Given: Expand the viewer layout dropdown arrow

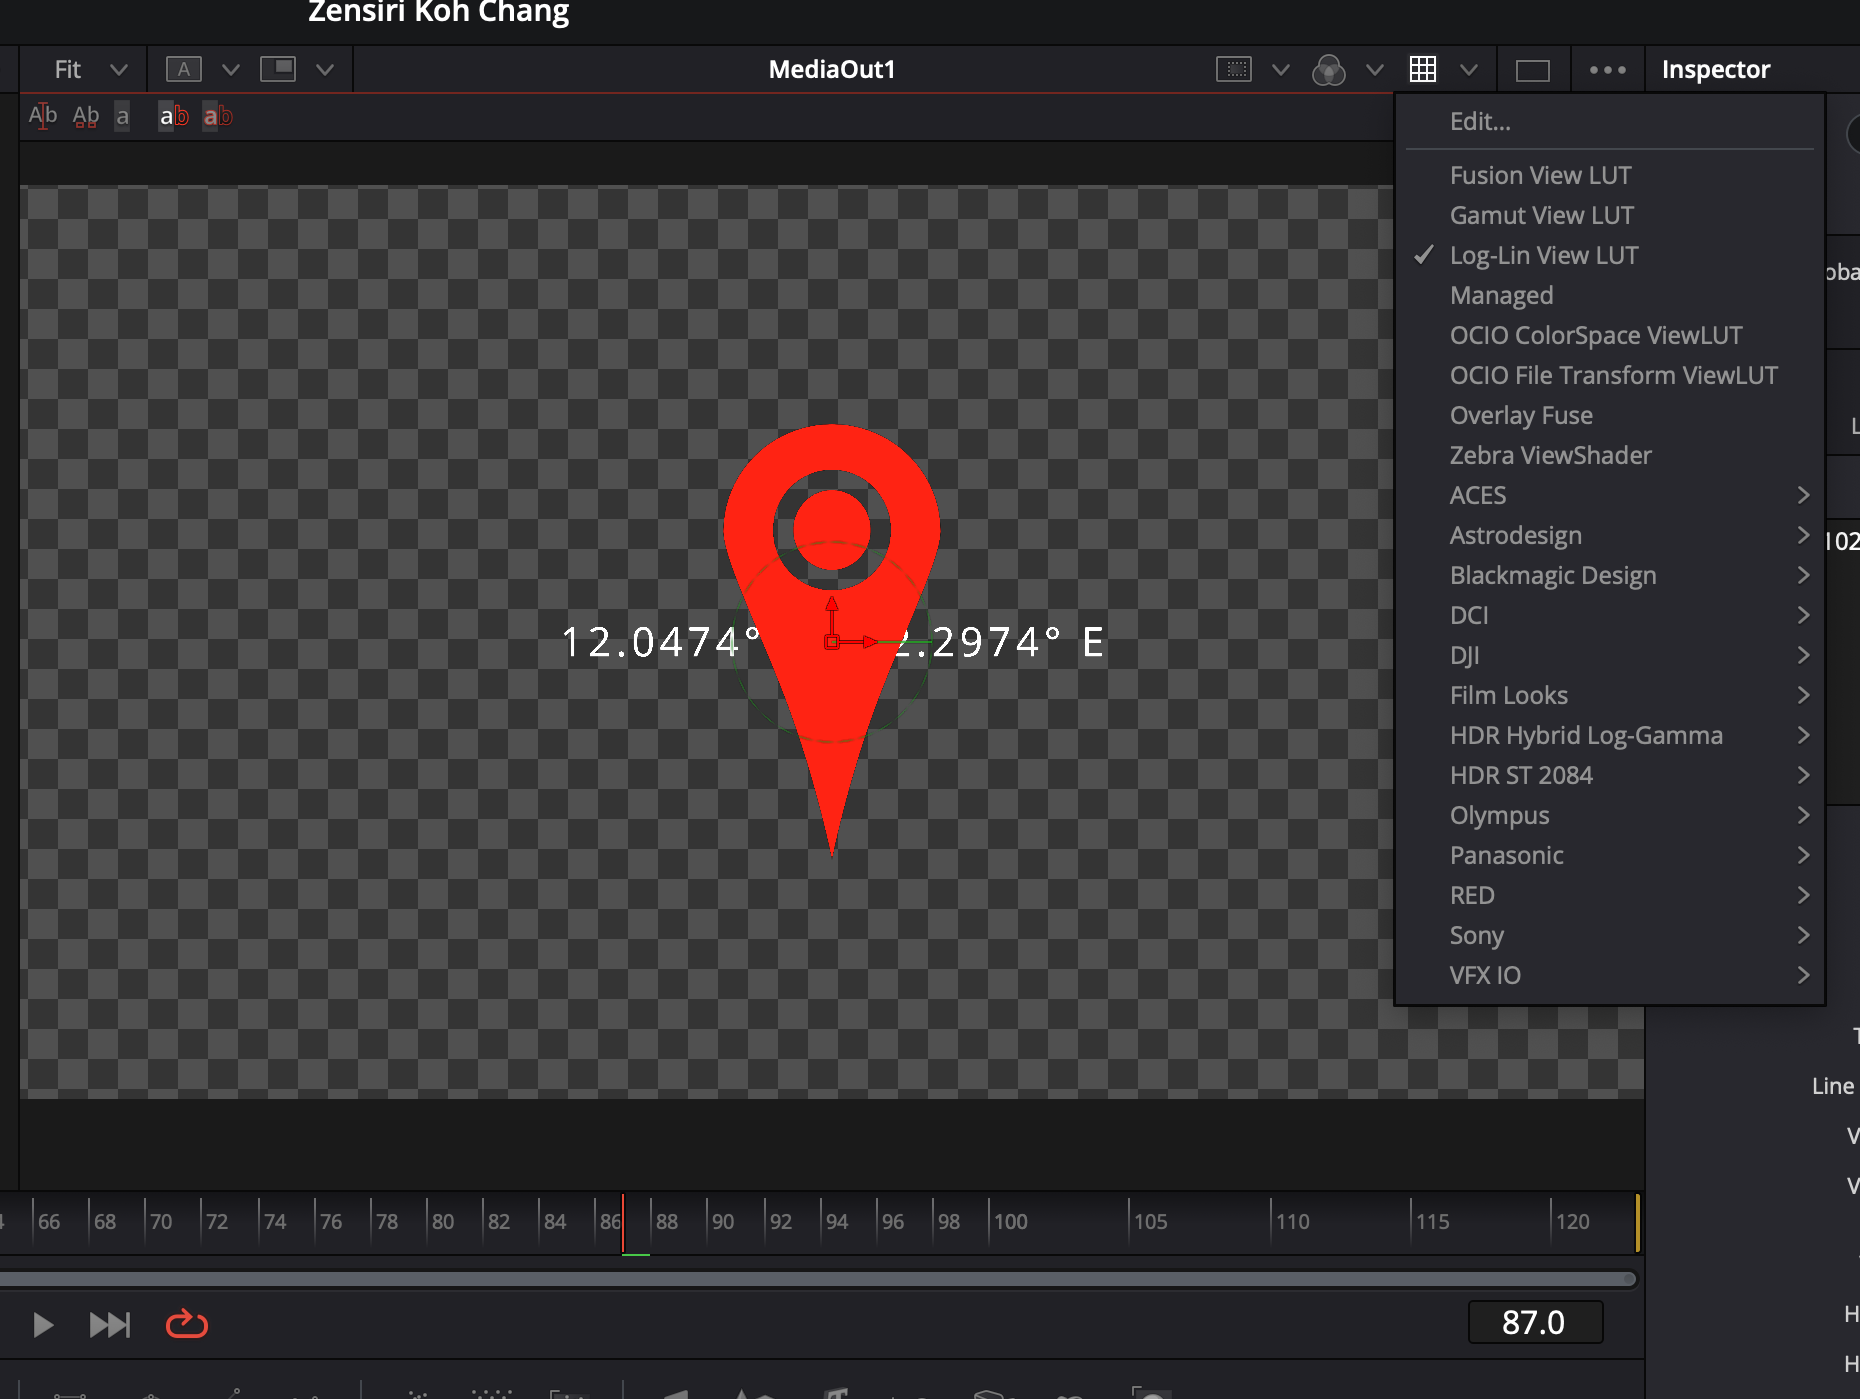Looking at the screenshot, I should point(325,69).
